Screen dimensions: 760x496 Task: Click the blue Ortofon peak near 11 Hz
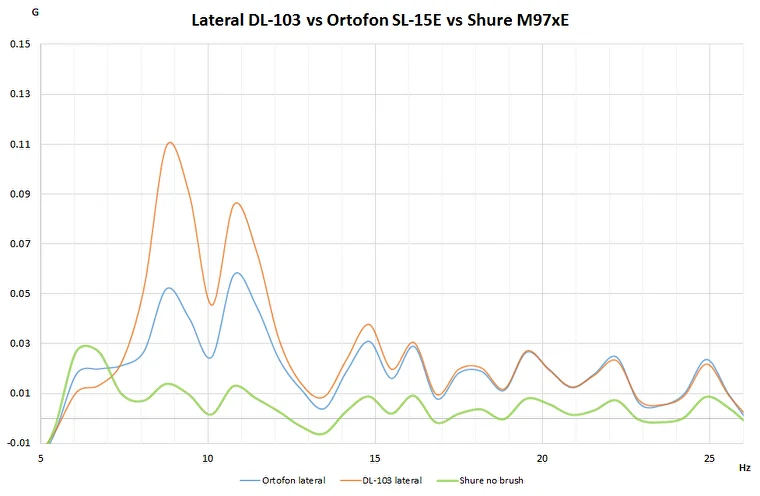(x=237, y=273)
